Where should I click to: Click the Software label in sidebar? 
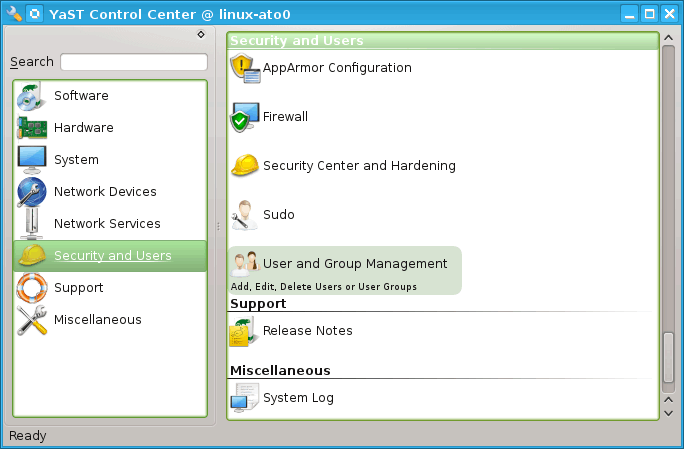tap(81, 96)
